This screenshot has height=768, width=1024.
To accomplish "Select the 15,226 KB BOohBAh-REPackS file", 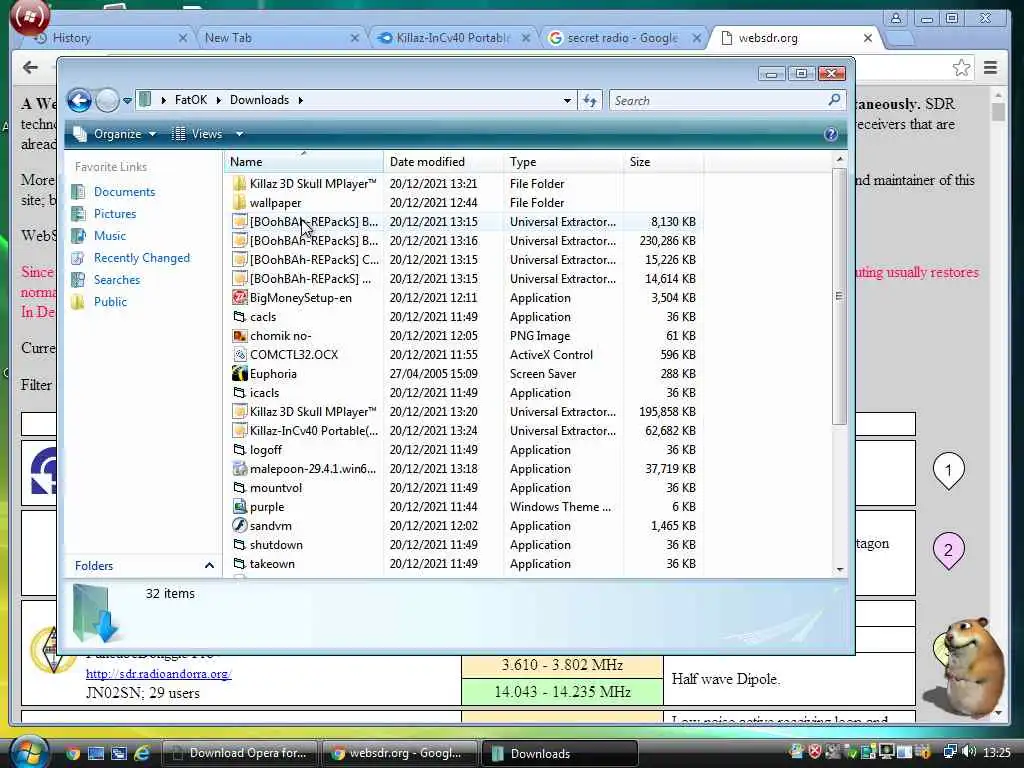I will click(464, 259).
